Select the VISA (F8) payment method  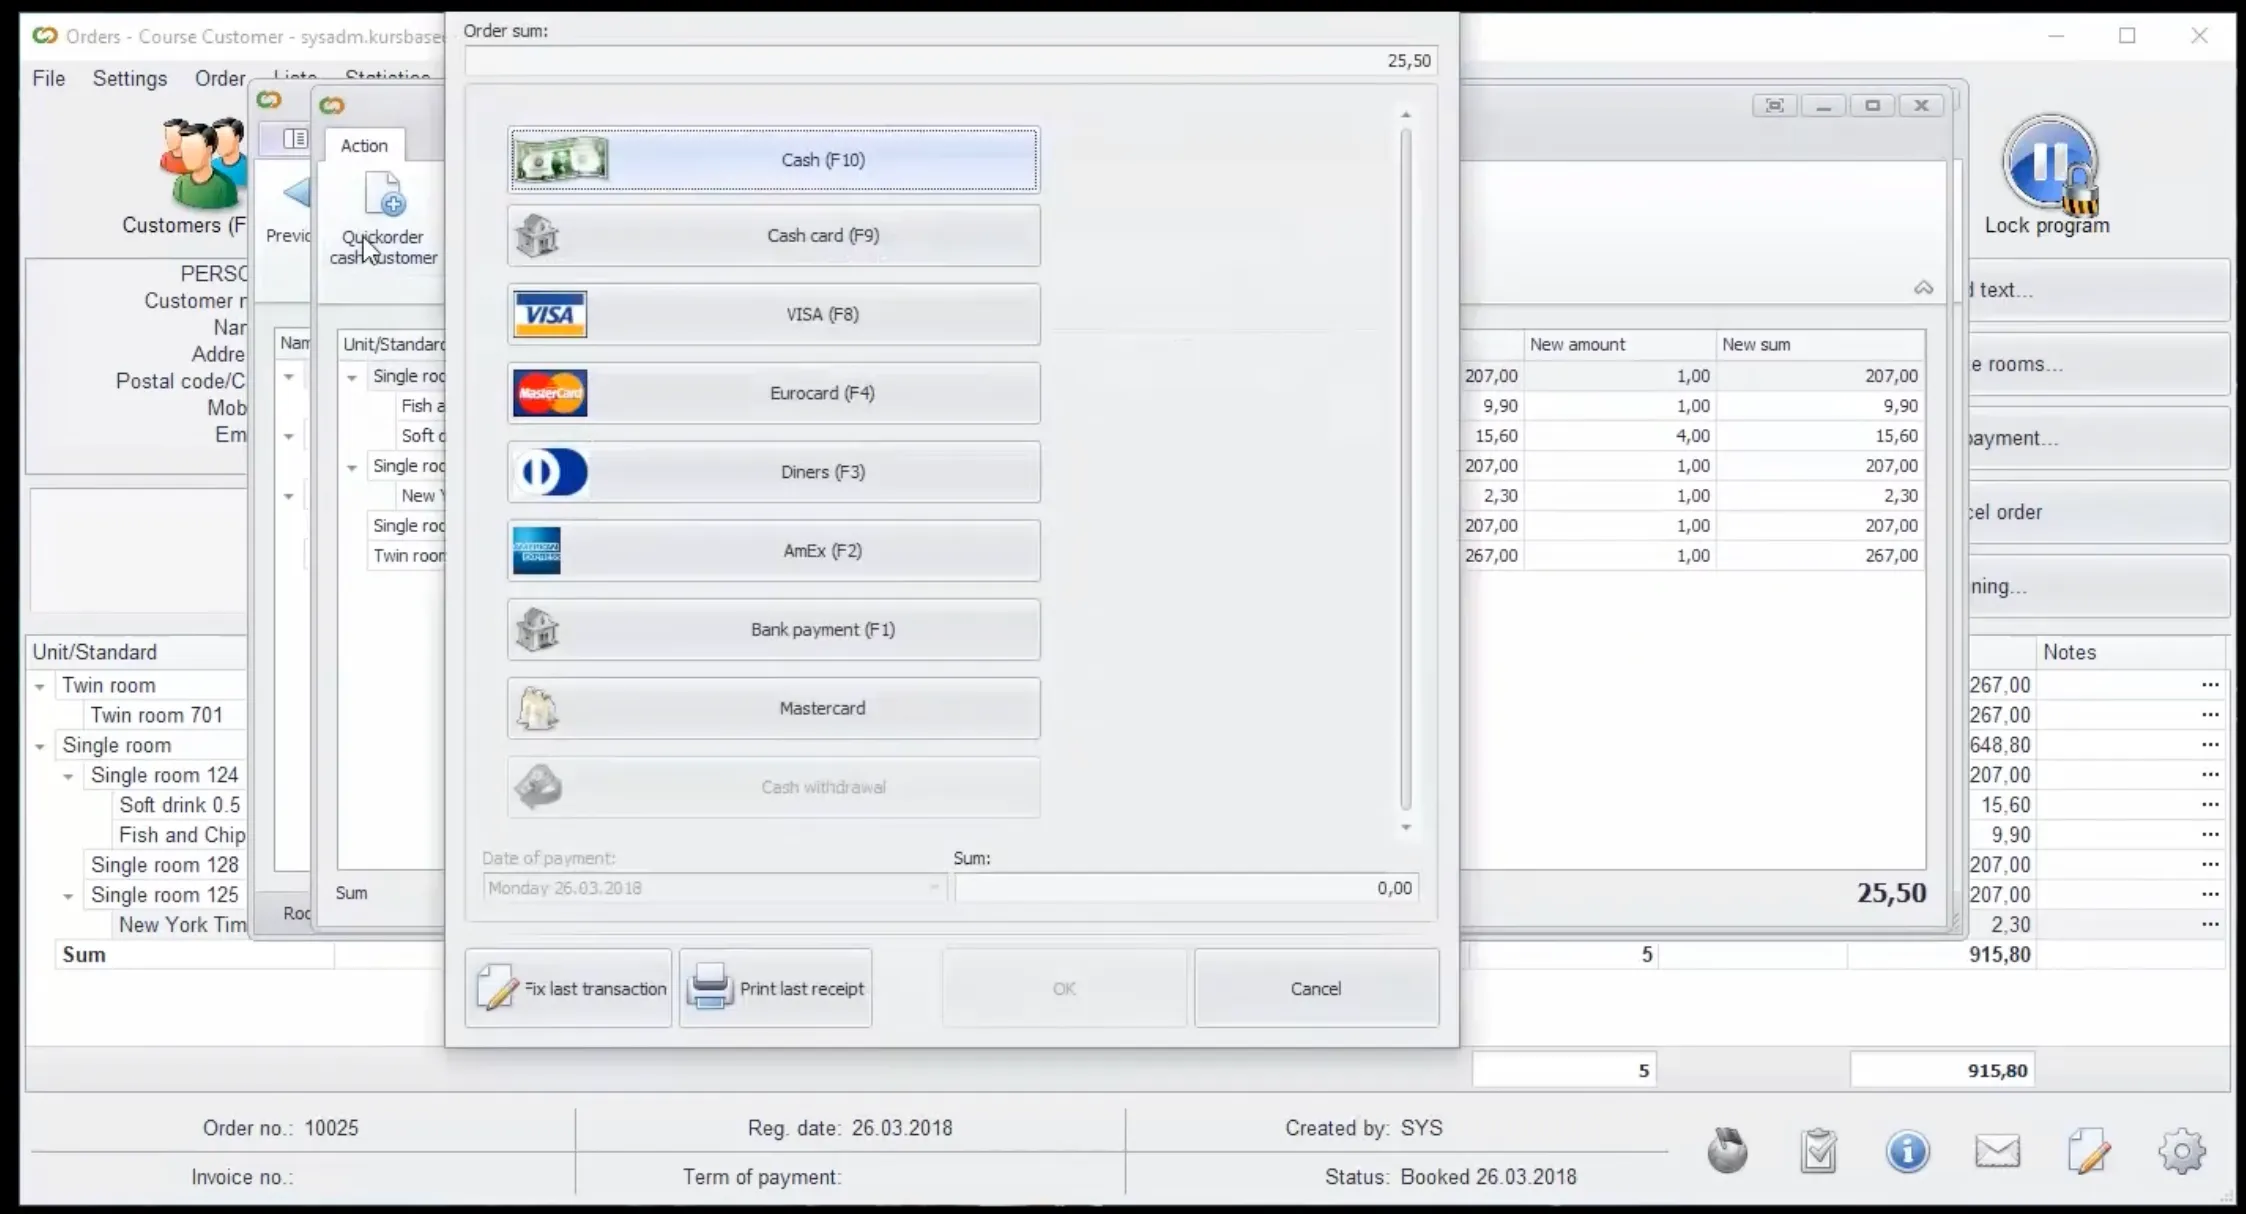pyautogui.click(x=773, y=314)
